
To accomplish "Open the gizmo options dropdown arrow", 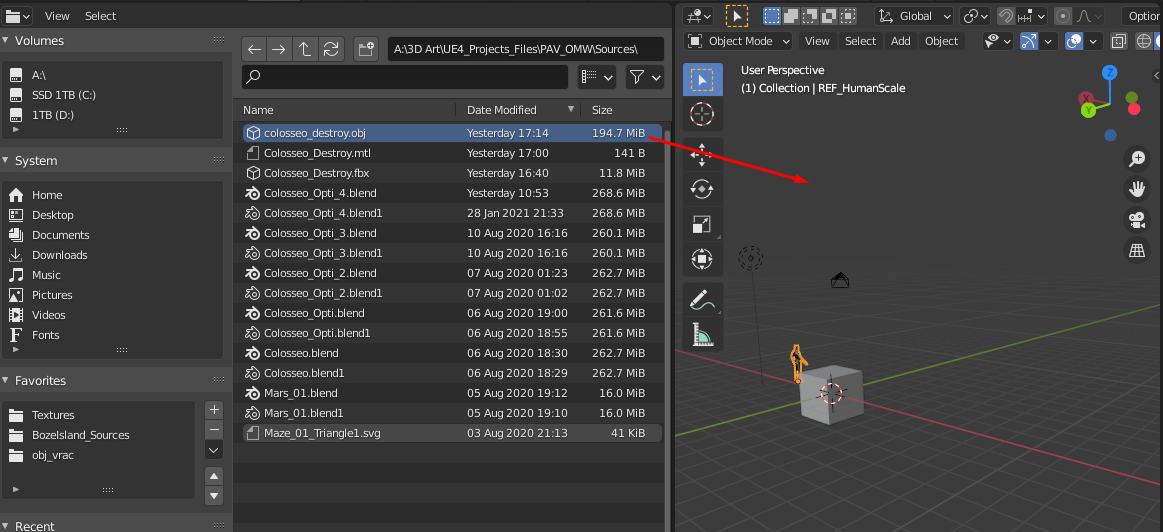I will 1048,41.
